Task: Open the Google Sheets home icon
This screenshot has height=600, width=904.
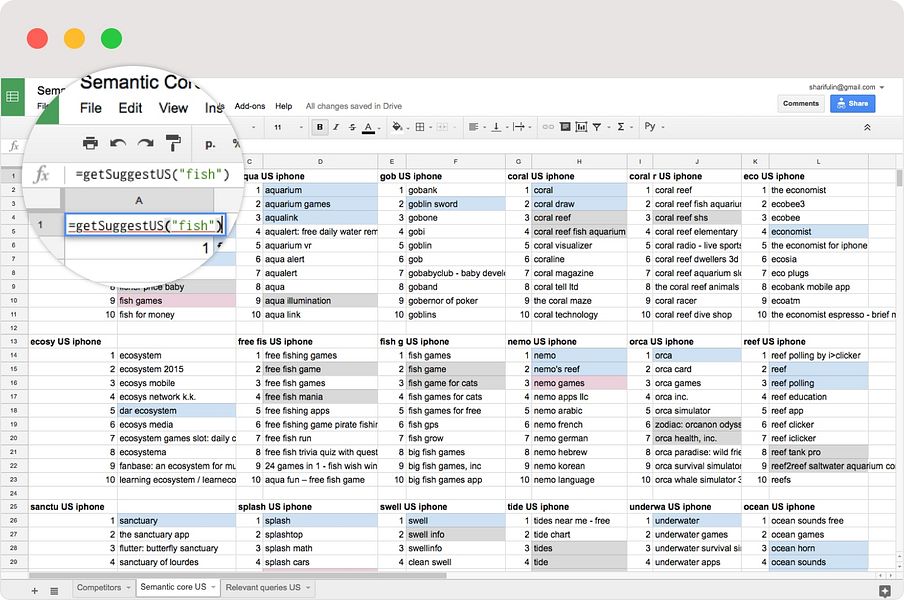Action: click(13, 97)
